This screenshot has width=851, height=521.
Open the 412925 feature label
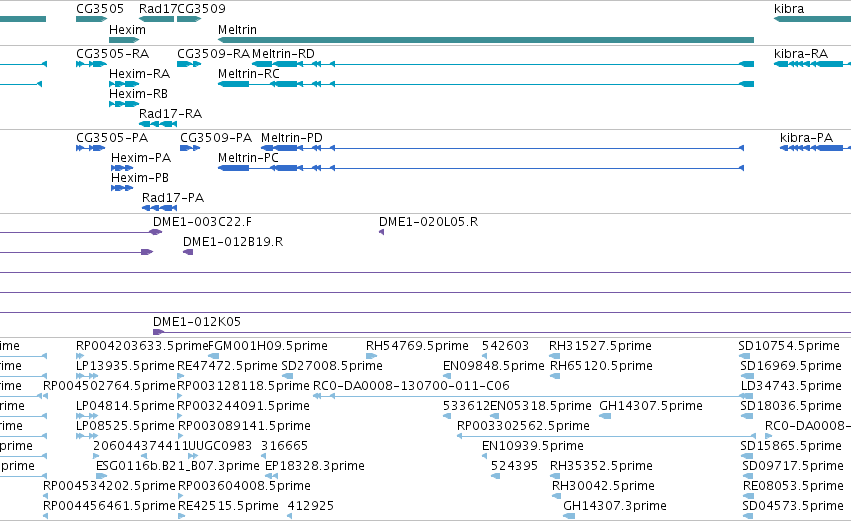[310, 507]
